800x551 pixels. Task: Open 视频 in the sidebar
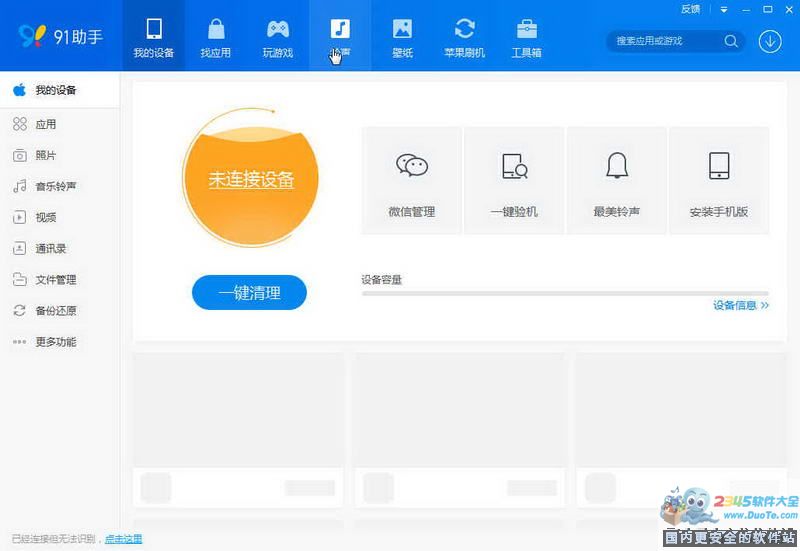[60, 217]
